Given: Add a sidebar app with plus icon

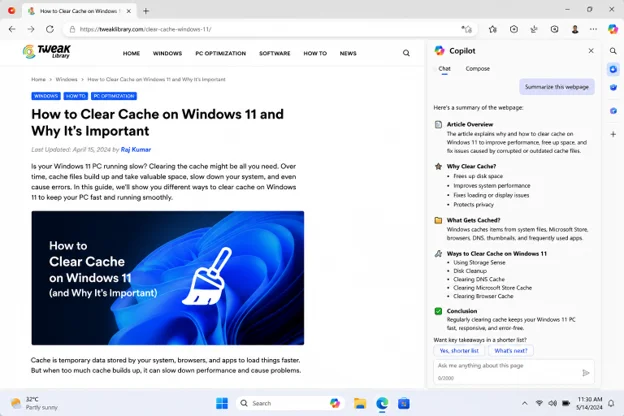Looking at the screenshot, I should (x=613, y=134).
